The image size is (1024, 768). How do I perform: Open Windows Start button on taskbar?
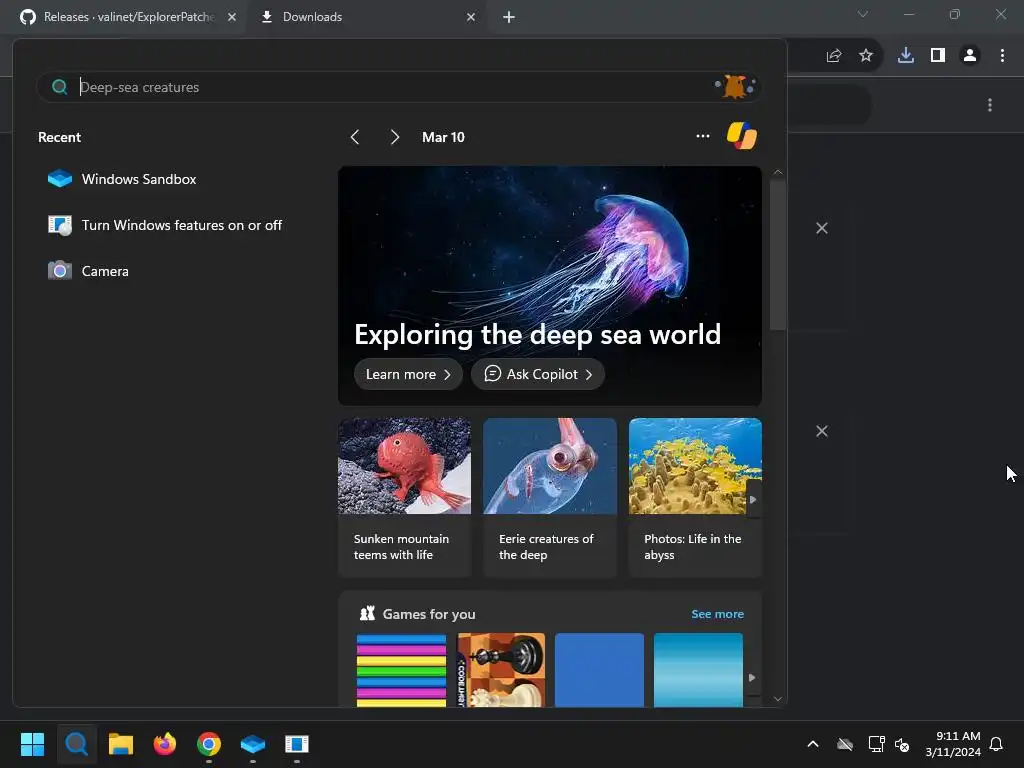(x=33, y=744)
